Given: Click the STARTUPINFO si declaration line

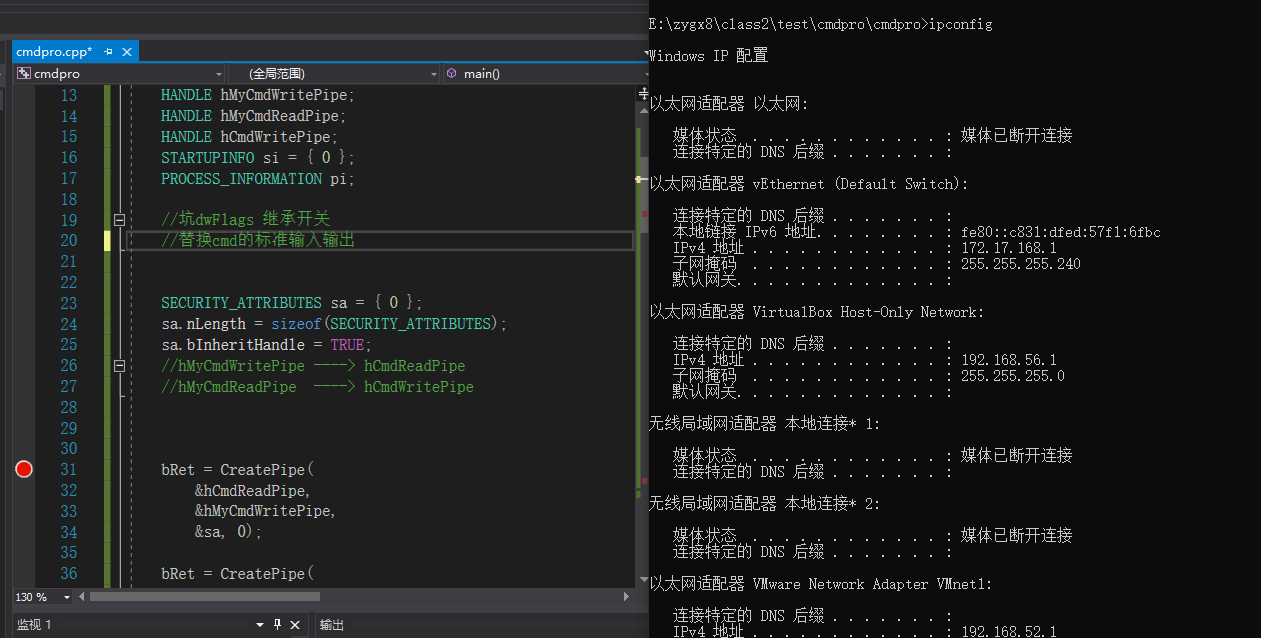Looking at the screenshot, I should (x=258, y=158).
